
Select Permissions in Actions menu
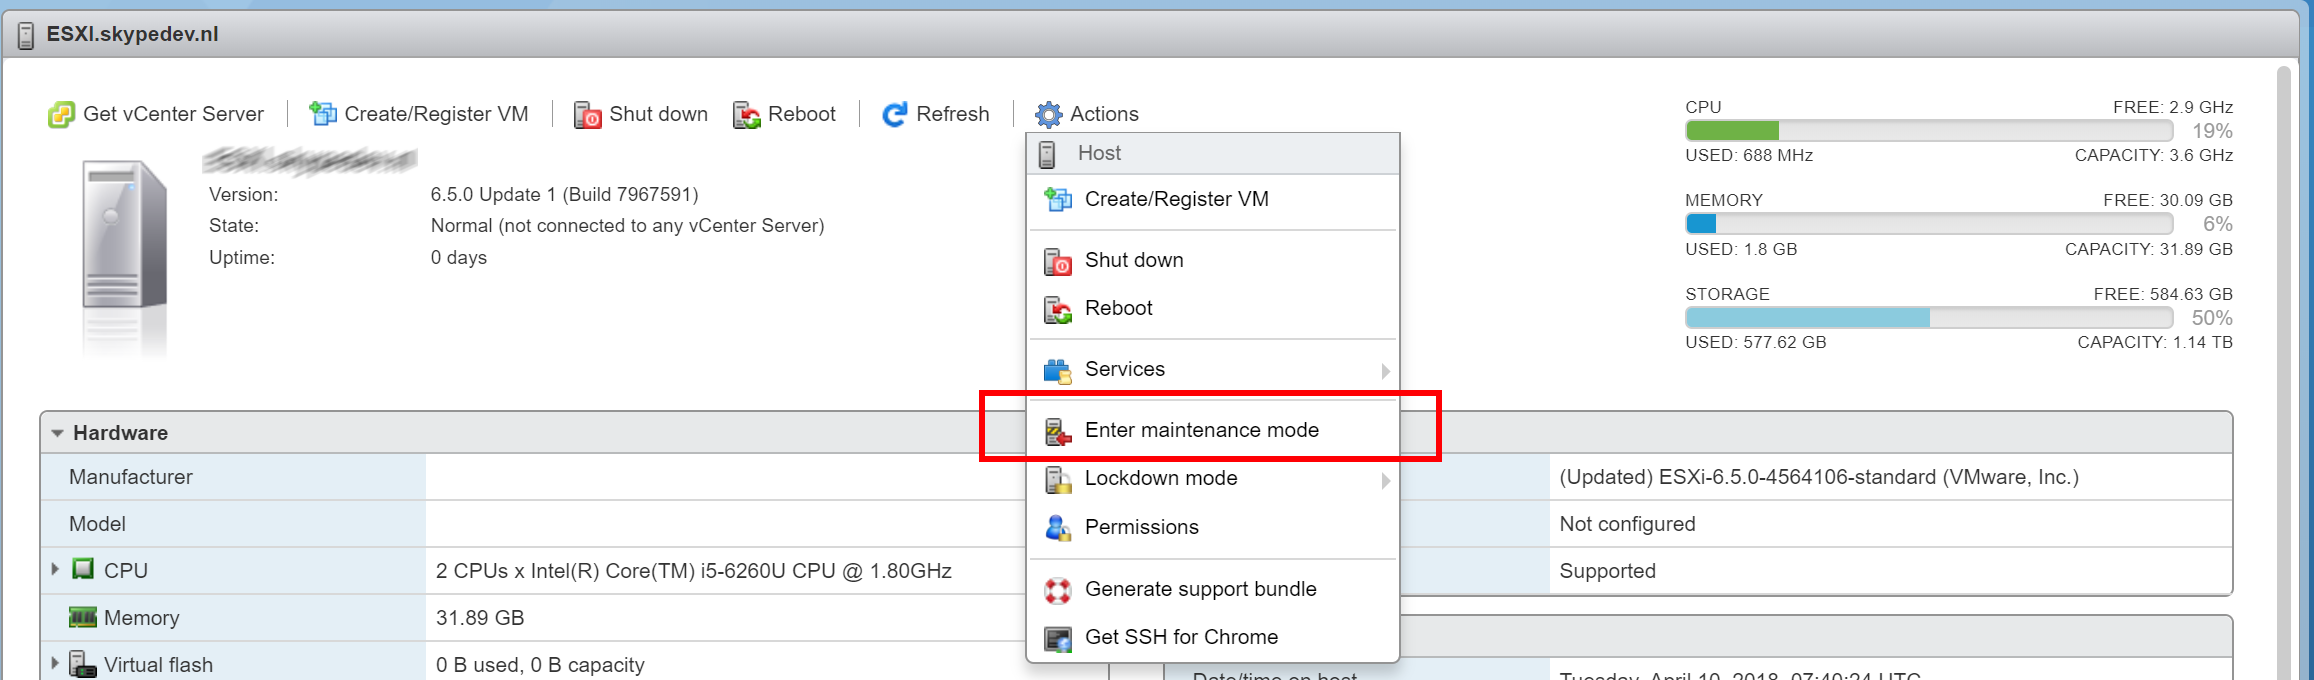pyautogui.click(x=1212, y=527)
